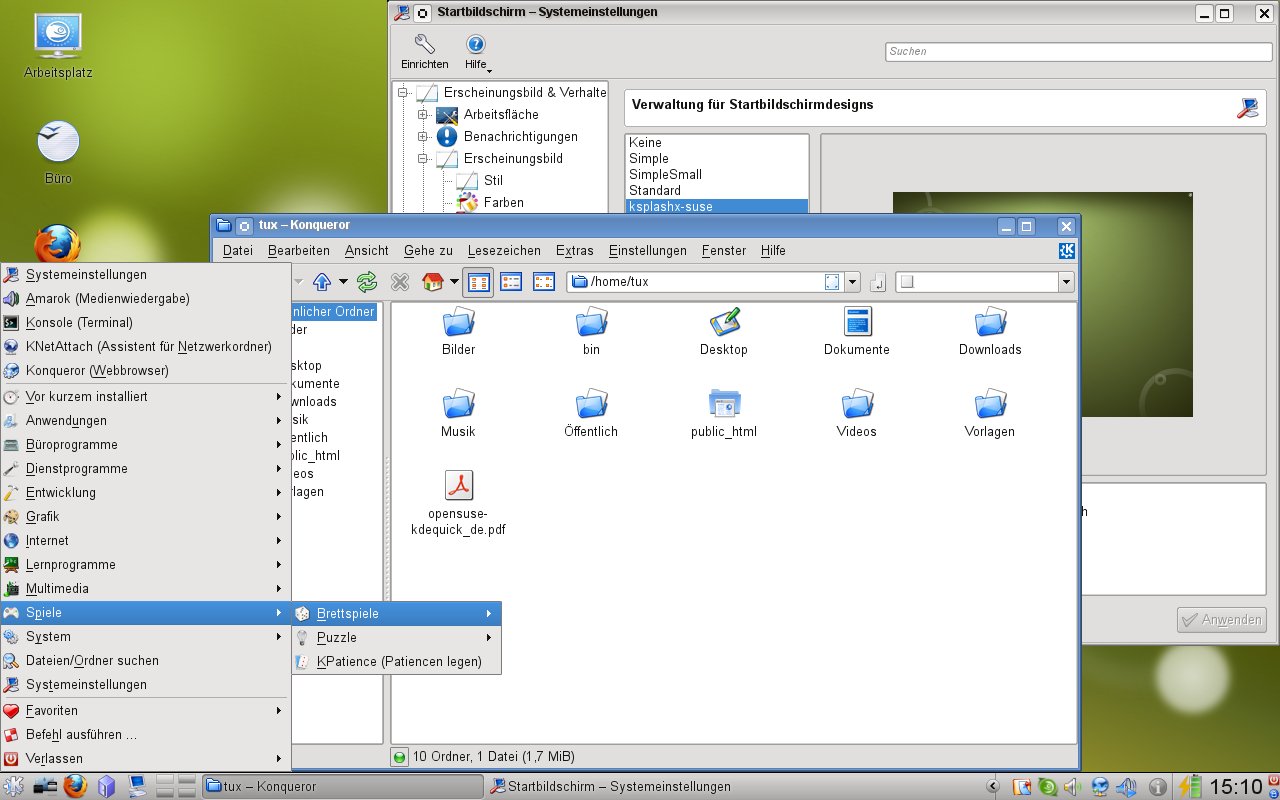Click the go button next to location bar
The image size is (1280, 800).
[878, 282]
